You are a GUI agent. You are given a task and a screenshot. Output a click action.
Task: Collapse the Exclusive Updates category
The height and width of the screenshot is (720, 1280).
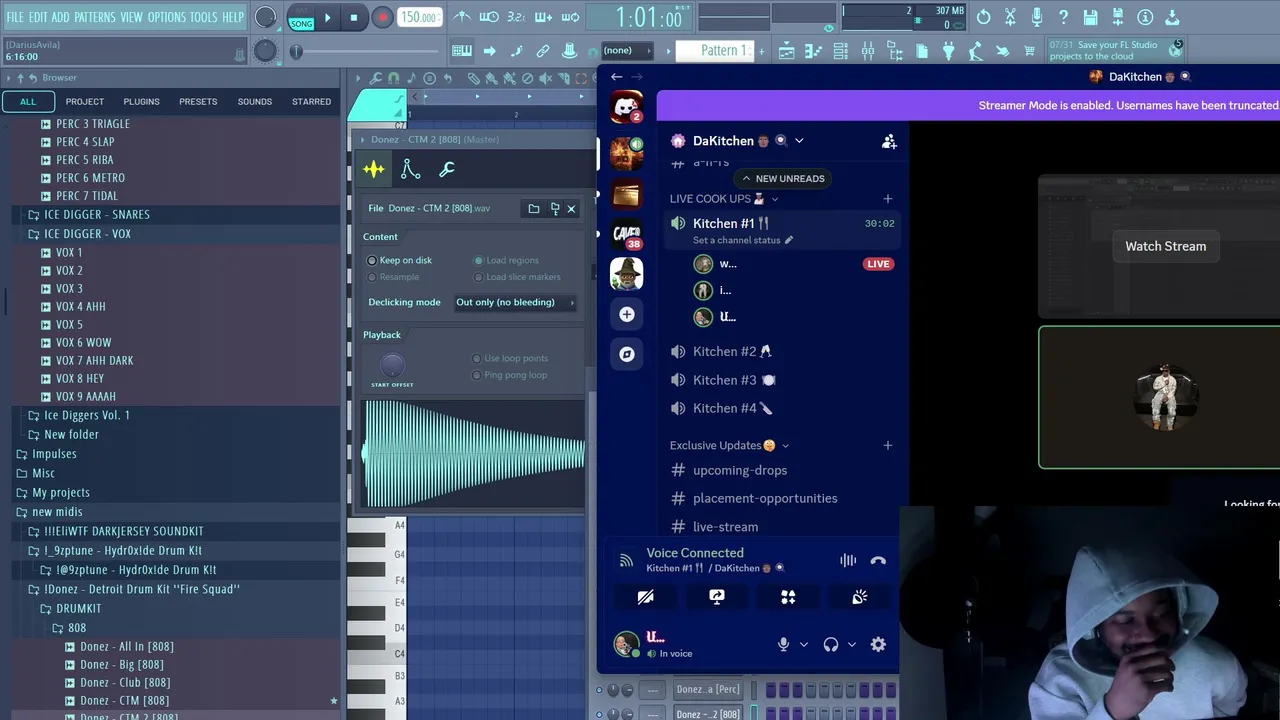(x=729, y=446)
